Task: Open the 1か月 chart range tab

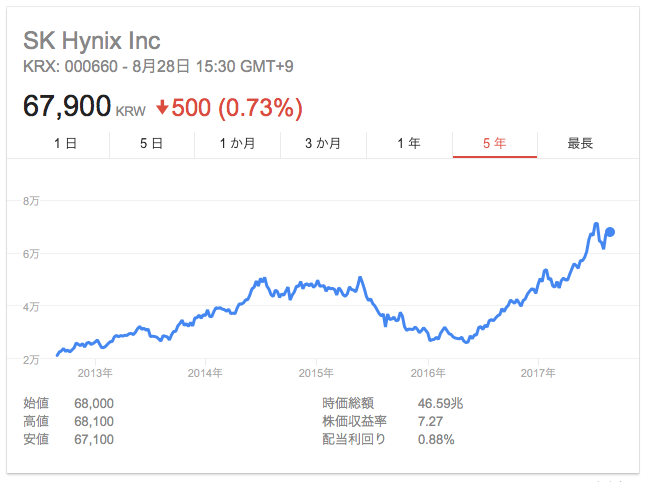Action: [x=237, y=143]
